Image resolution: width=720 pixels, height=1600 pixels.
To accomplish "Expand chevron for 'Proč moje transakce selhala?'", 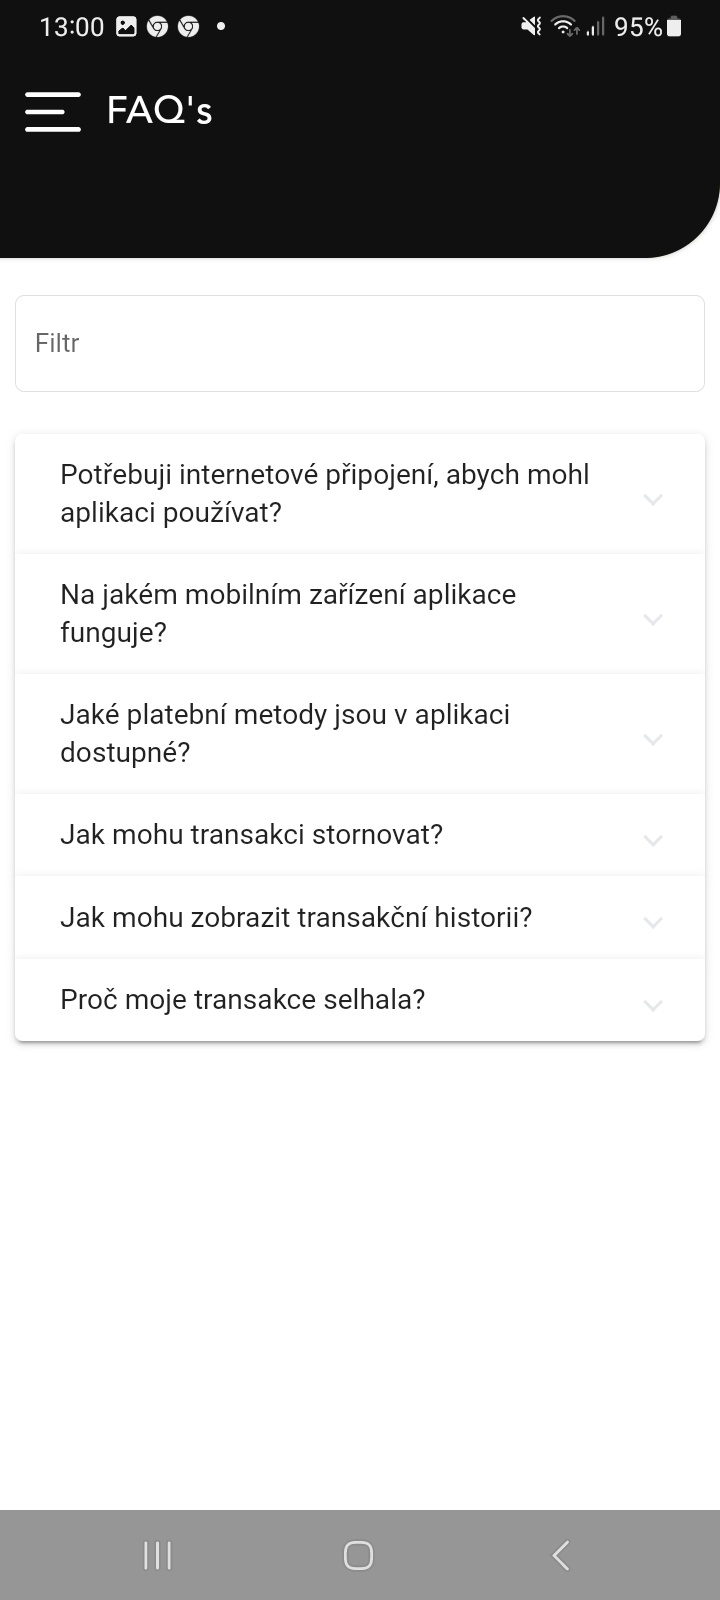I will (653, 1005).
